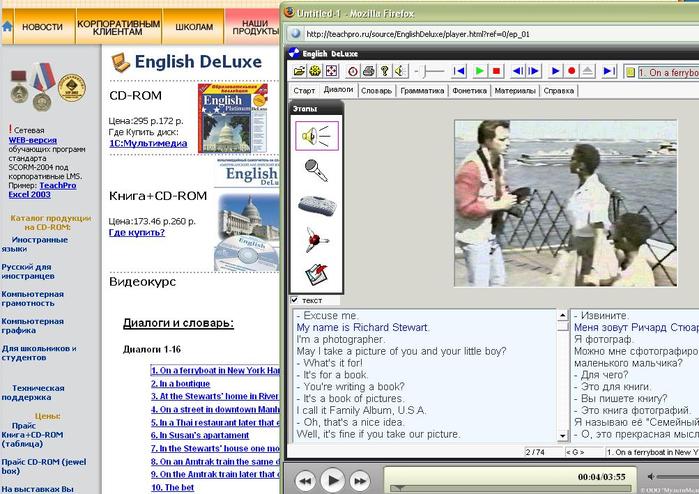The width and height of the screenshot is (699, 494).
Task: Step to the next phrase with the blue right arrow
Action: (x=533, y=71)
